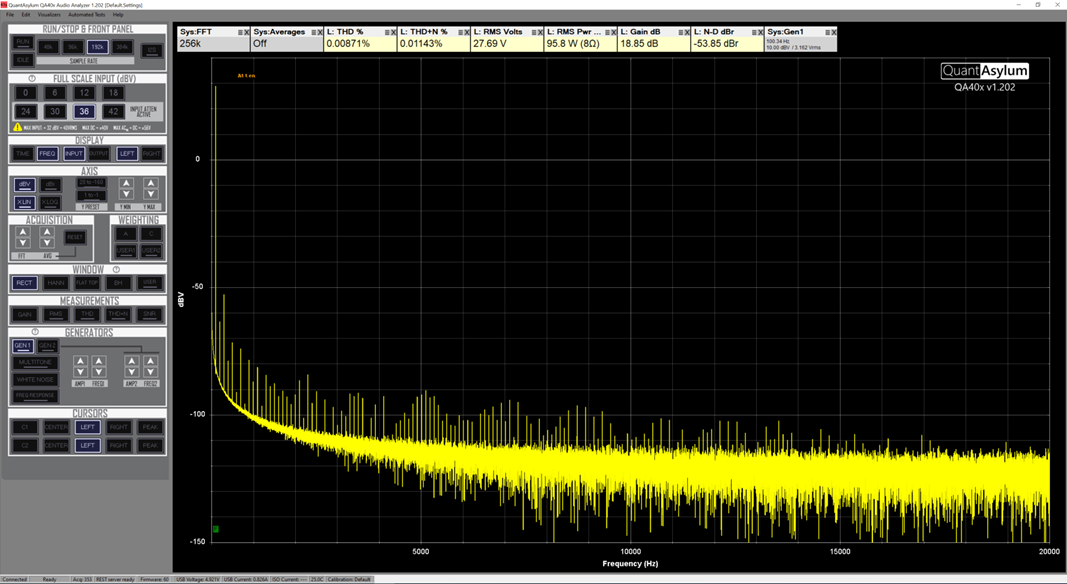The height and width of the screenshot is (584, 1067).
Task: Click the IDLE button
Action: pyautogui.click(x=23, y=60)
